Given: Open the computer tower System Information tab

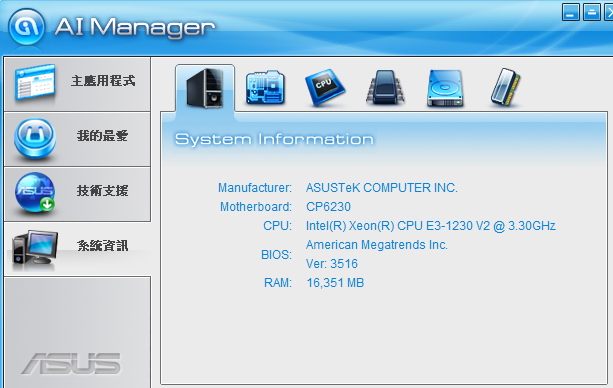Looking at the screenshot, I should point(205,88).
